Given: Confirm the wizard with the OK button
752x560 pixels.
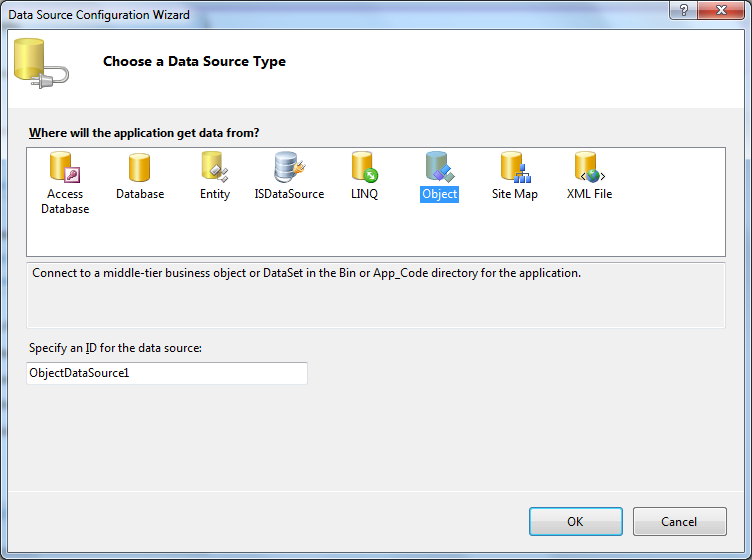Looking at the screenshot, I should point(575,521).
